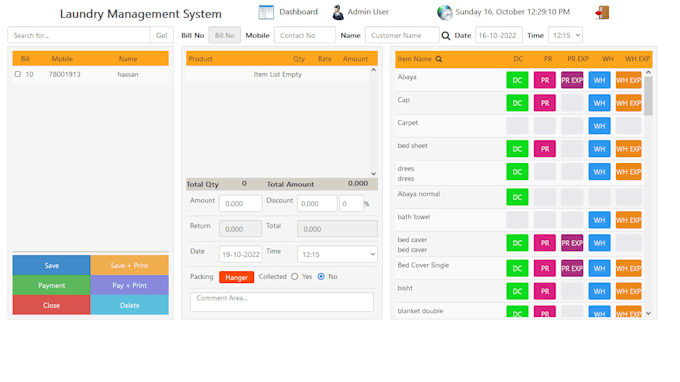
Task: Click the top Date field 16-10-2022
Action: (x=498, y=36)
